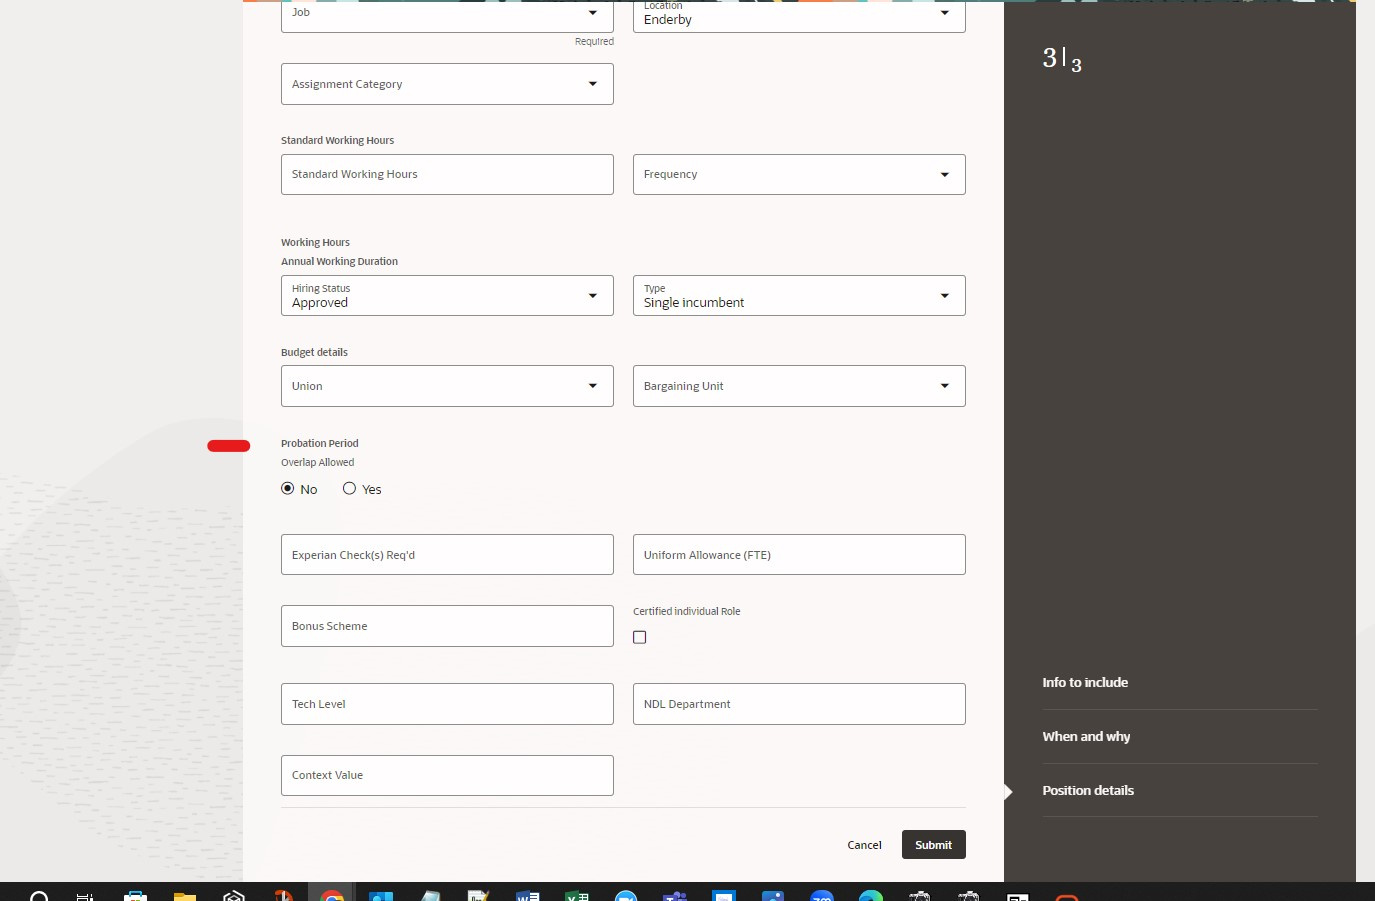Select Yes for Overlap Allowed
Image resolution: width=1375 pixels, height=901 pixels.
coord(349,489)
